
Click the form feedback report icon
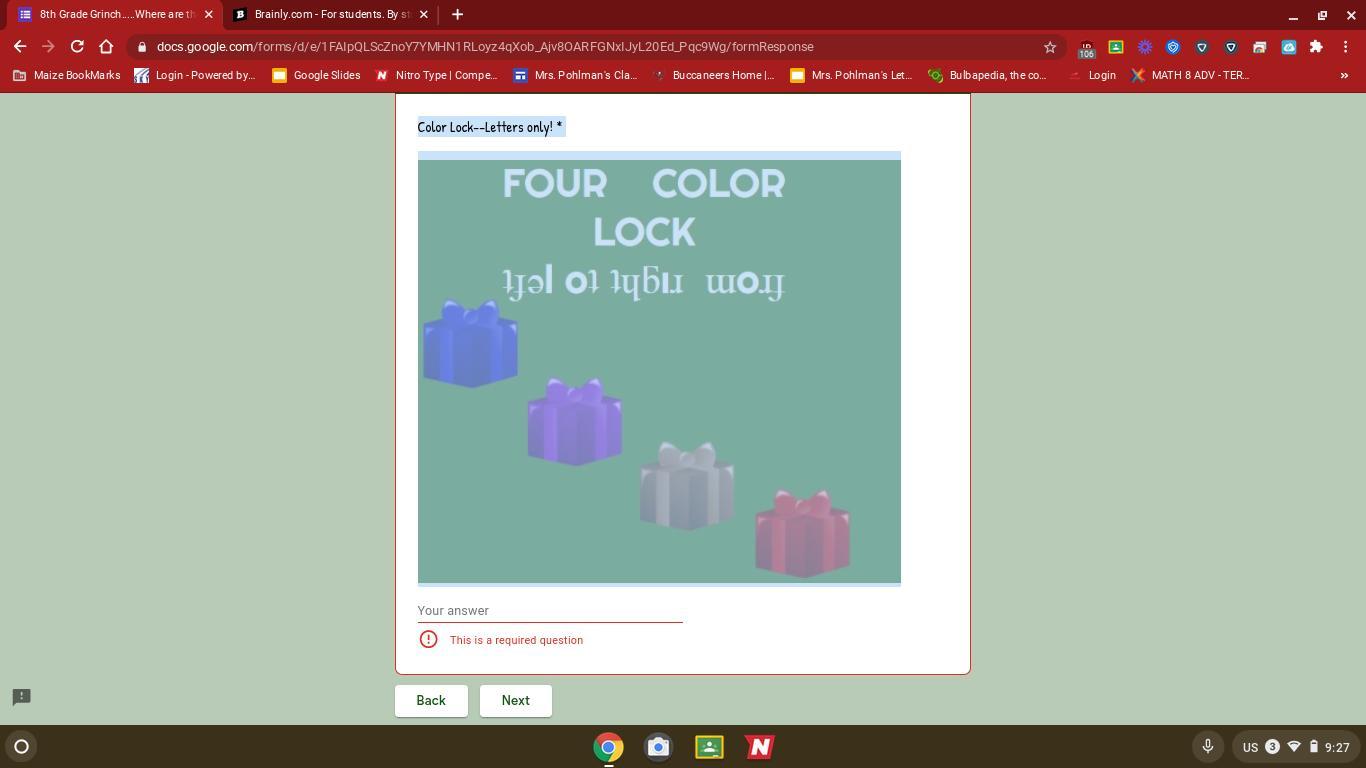click(21, 697)
